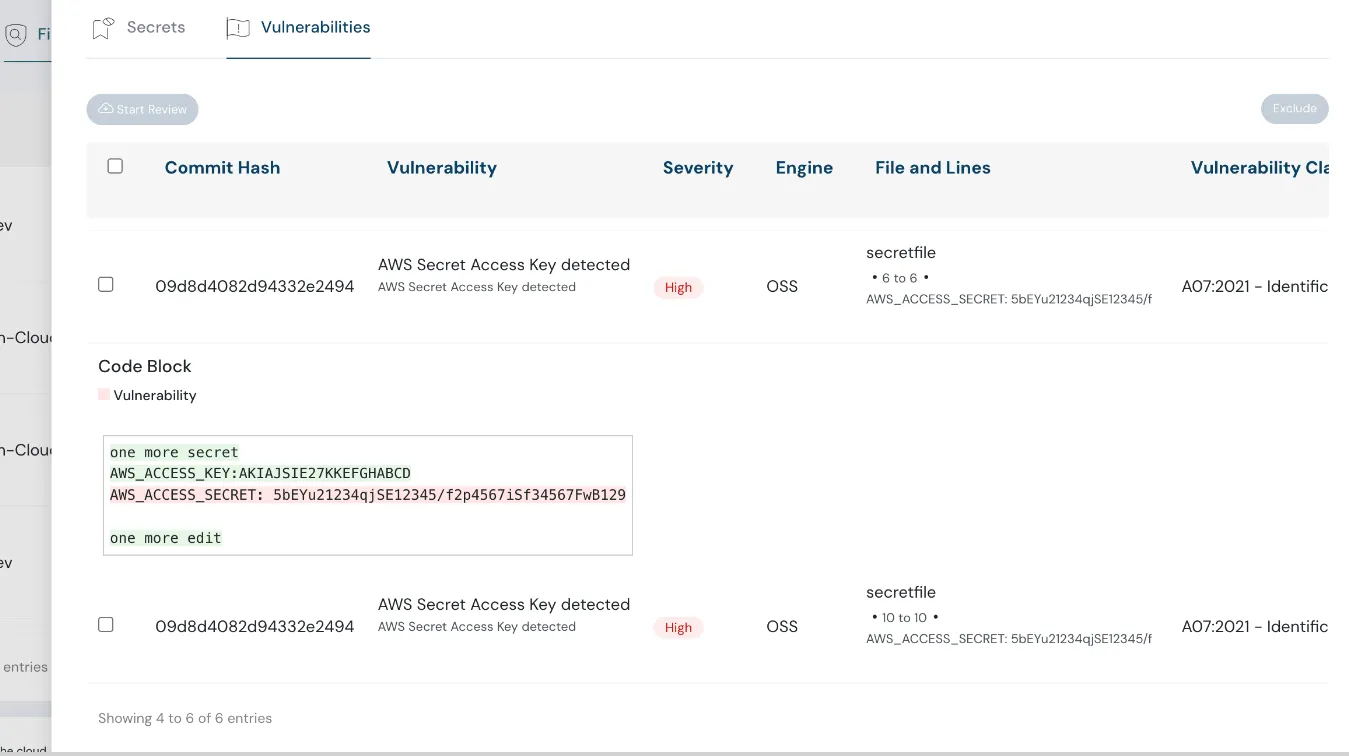Sort the table by the Severity column

tap(698, 167)
